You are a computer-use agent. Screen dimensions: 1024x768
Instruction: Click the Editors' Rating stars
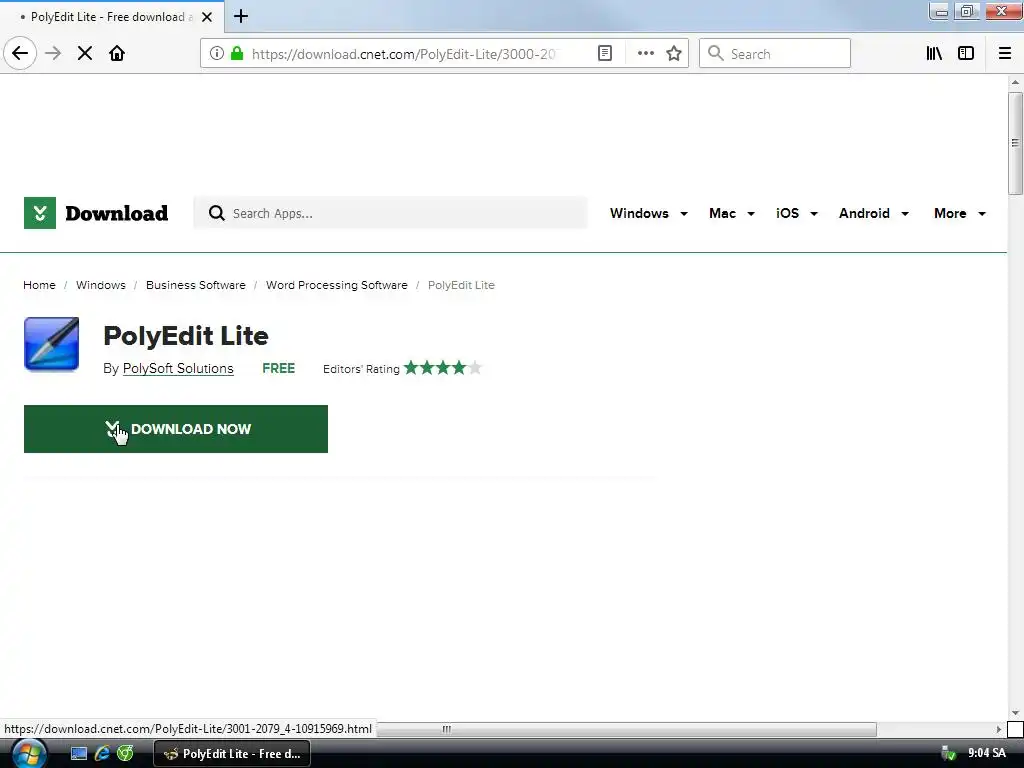pyautogui.click(x=443, y=368)
